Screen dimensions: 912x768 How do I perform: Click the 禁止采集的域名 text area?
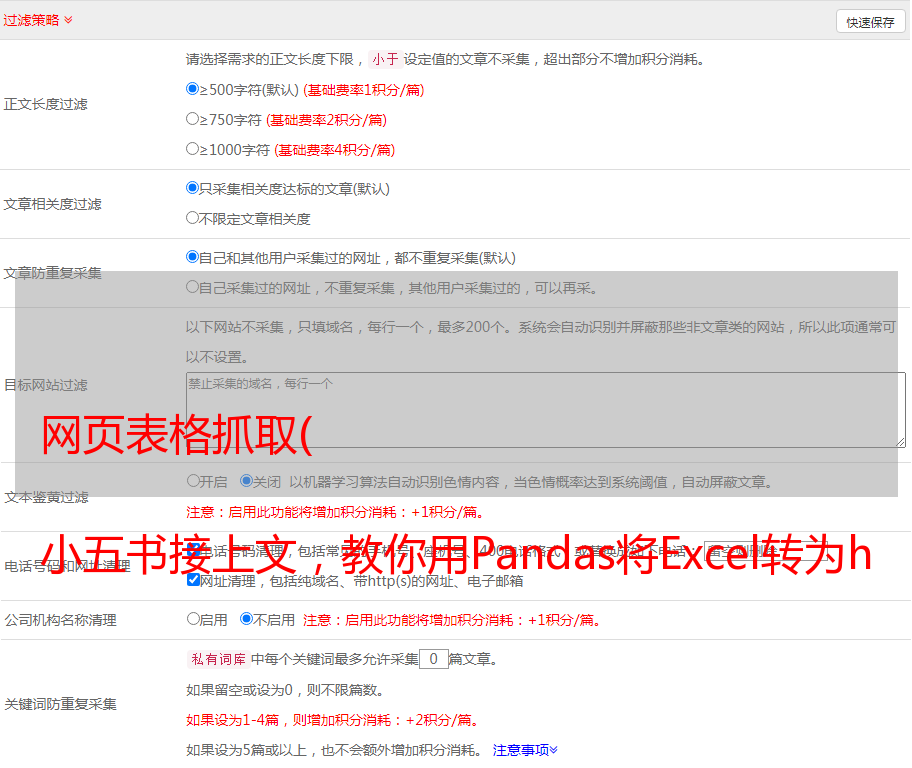pyautogui.click(x=546, y=410)
